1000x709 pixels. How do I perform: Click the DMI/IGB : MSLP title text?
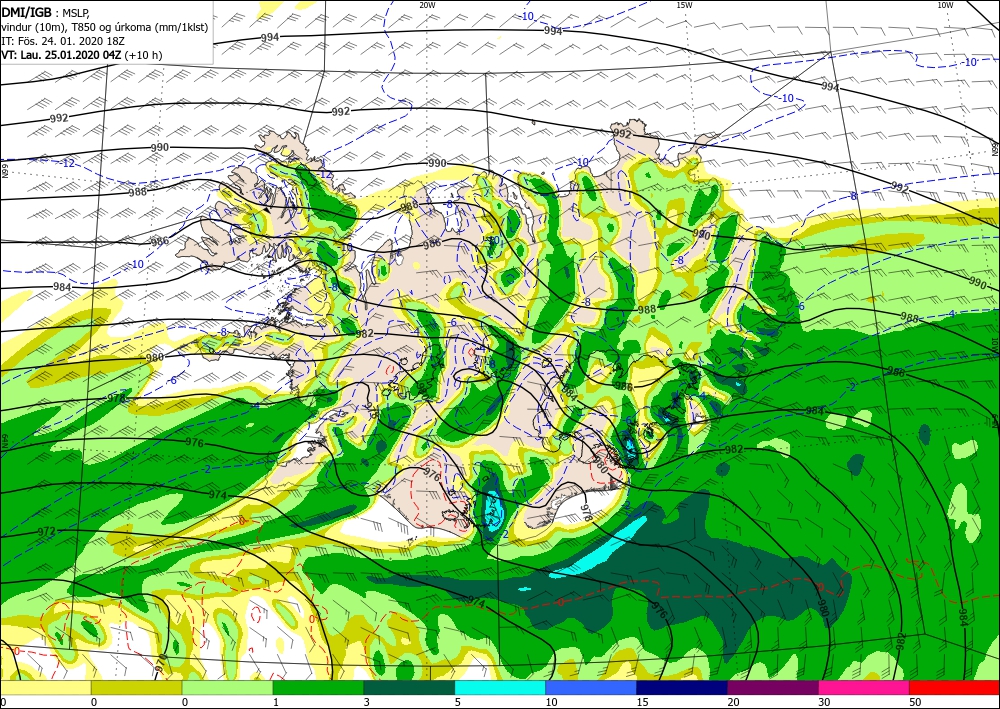click(46, 11)
